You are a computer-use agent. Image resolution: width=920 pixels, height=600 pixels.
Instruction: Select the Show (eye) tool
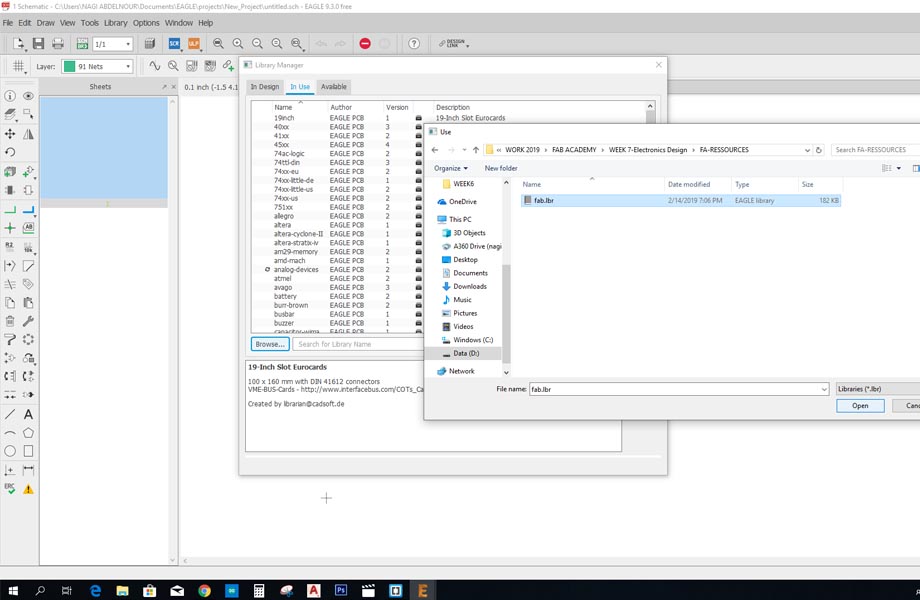[28, 96]
